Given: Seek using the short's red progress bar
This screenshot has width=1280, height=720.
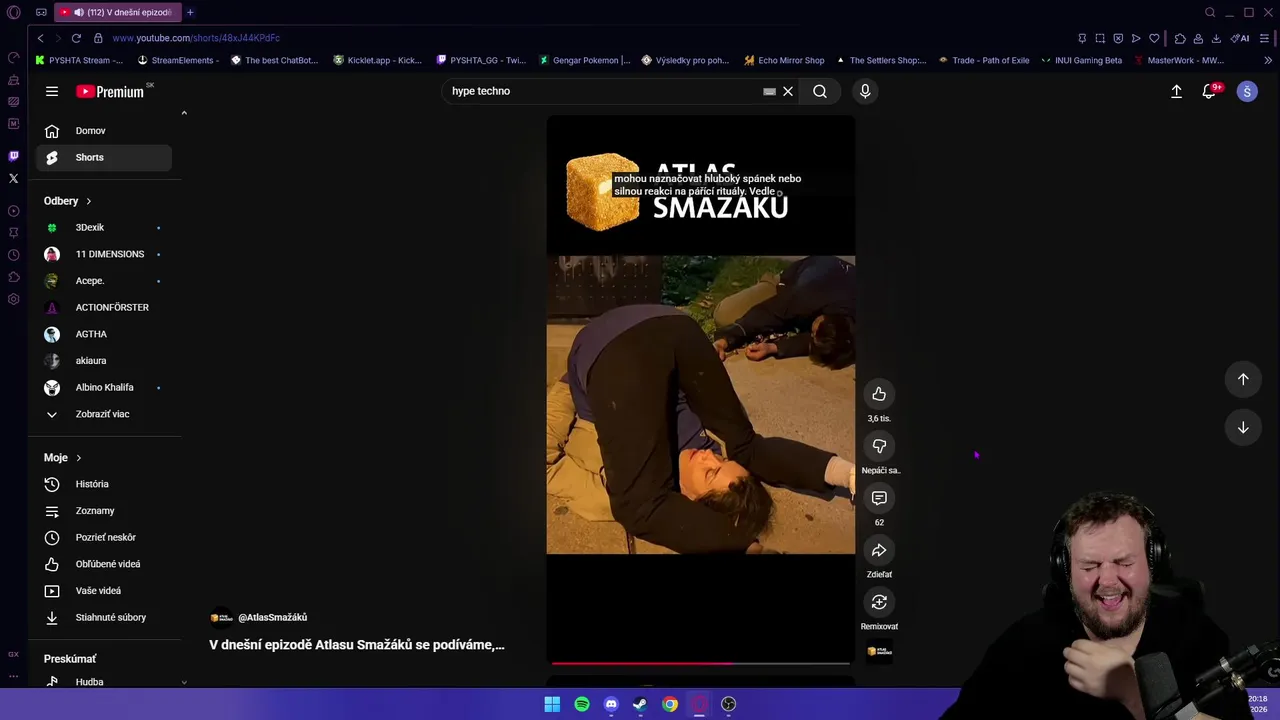Looking at the screenshot, I should [700, 663].
